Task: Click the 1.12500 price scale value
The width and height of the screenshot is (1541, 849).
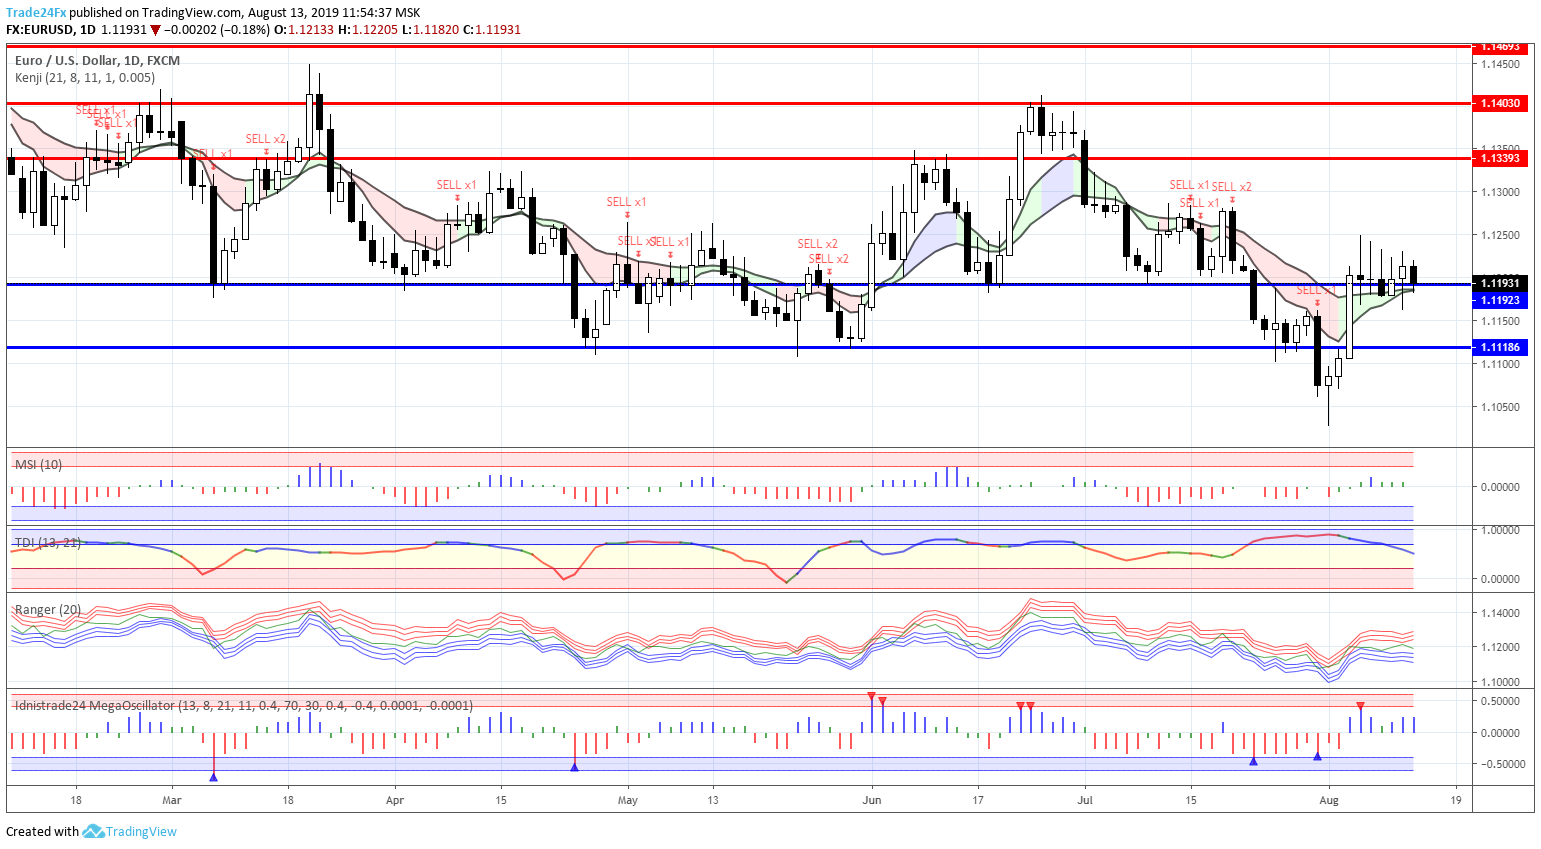Action: click(x=1500, y=235)
